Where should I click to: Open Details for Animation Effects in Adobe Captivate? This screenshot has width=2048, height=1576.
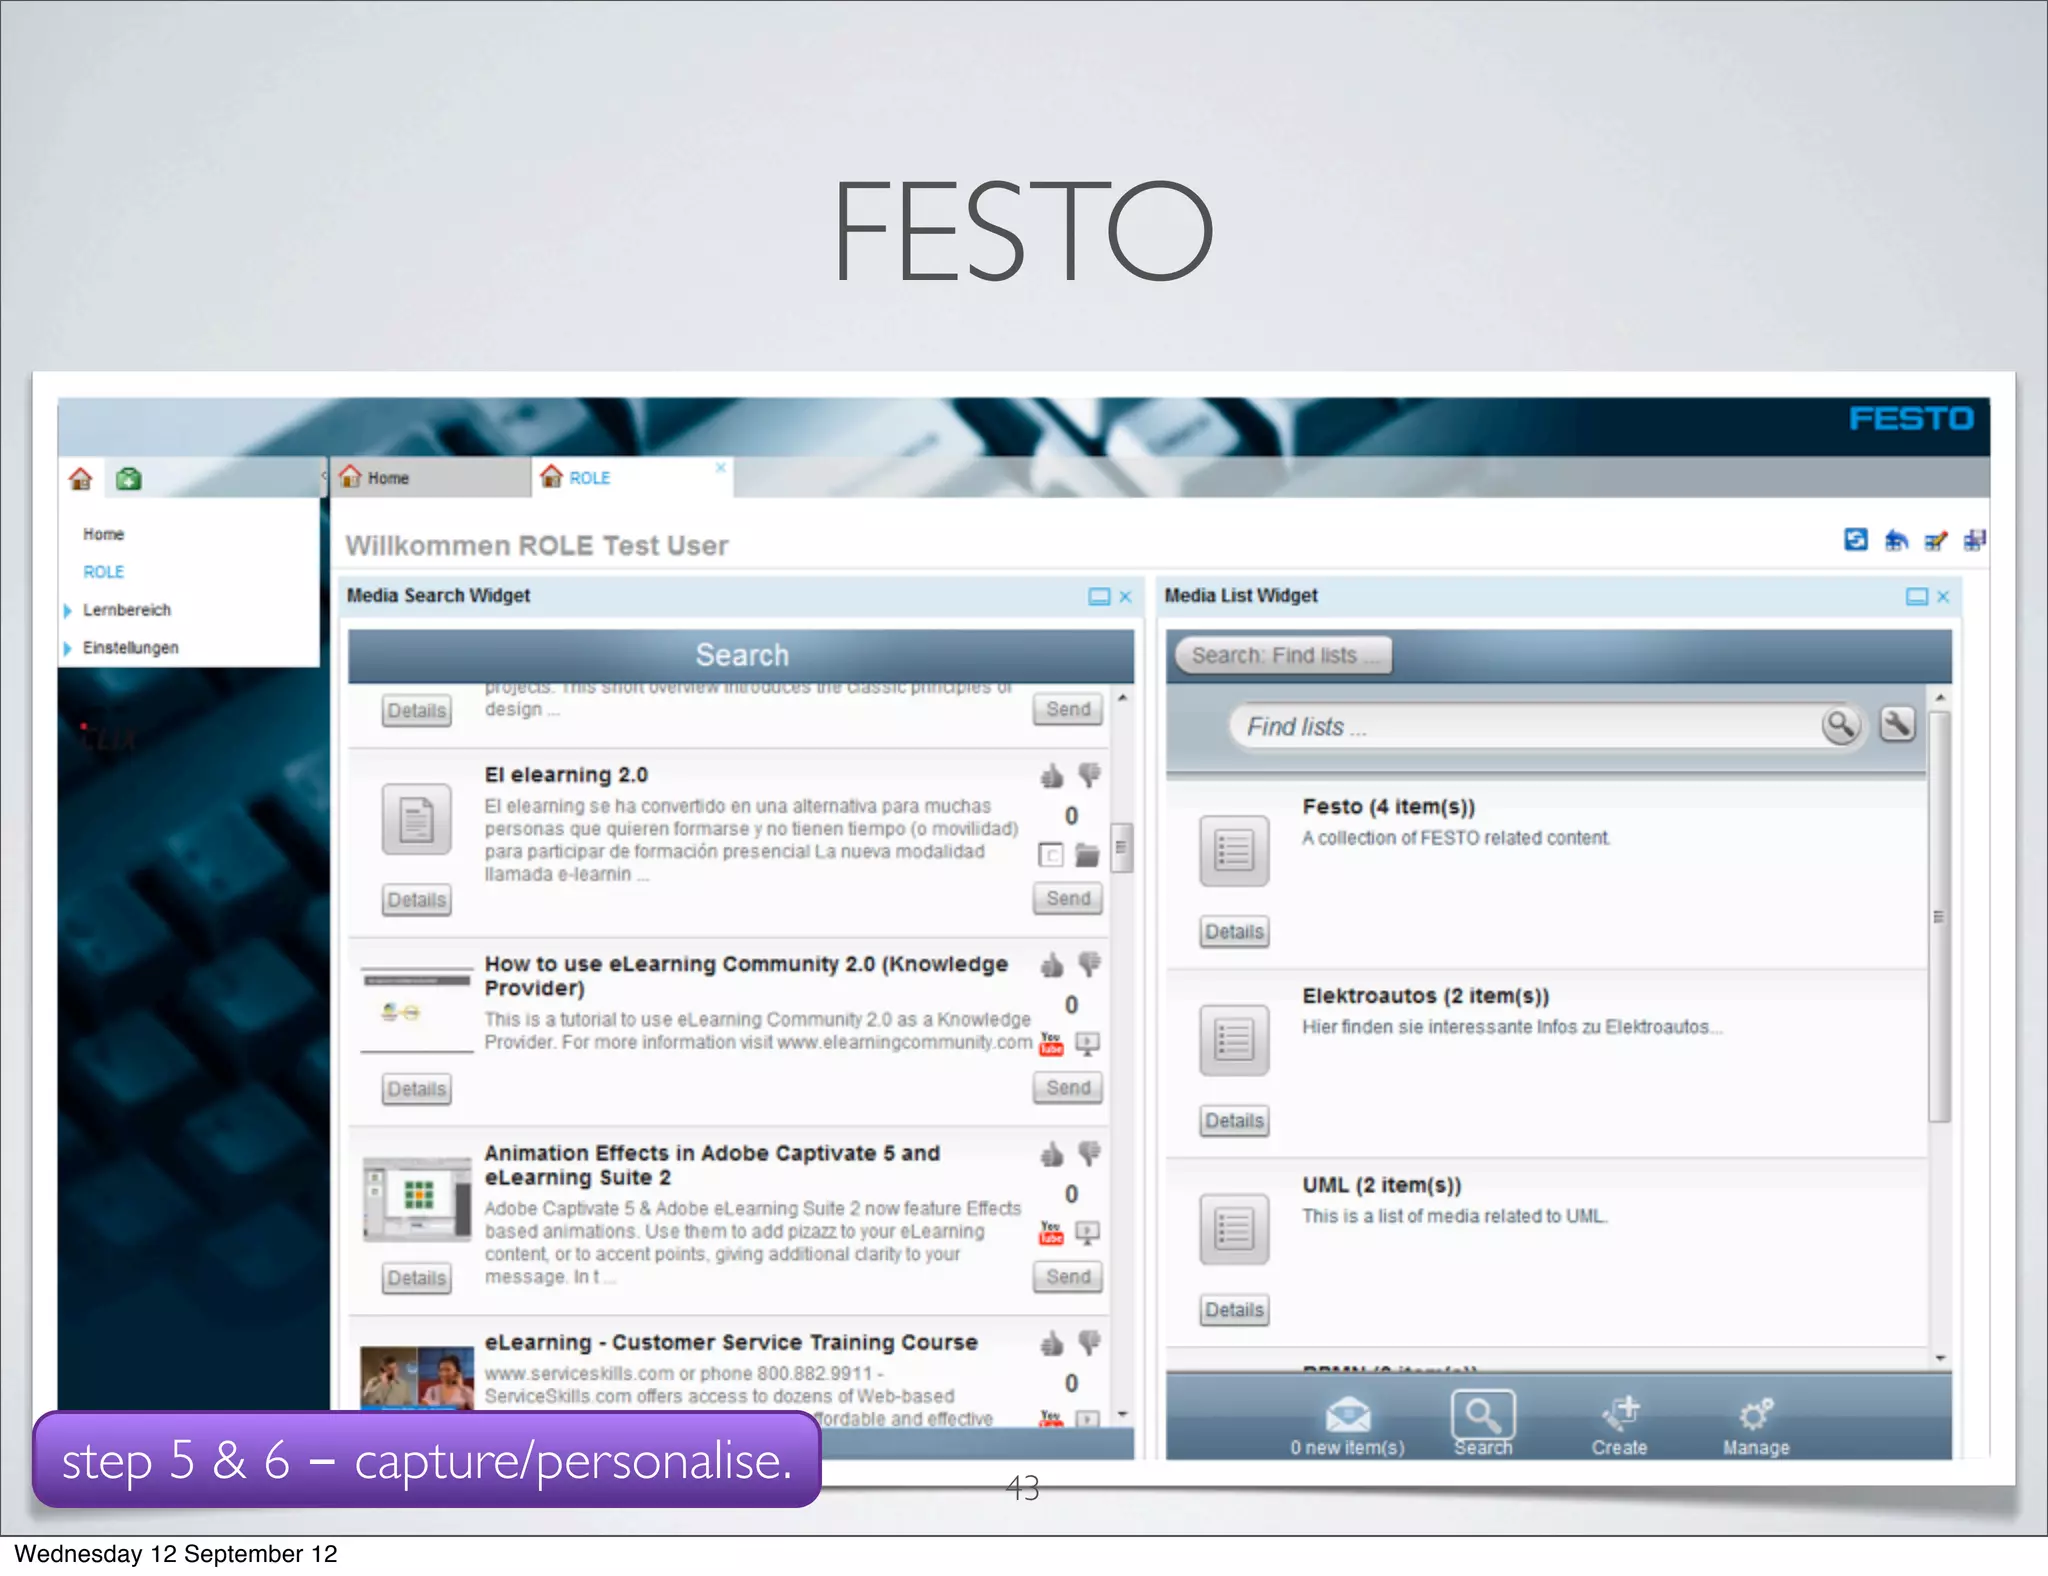click(x=417, y=1278)
